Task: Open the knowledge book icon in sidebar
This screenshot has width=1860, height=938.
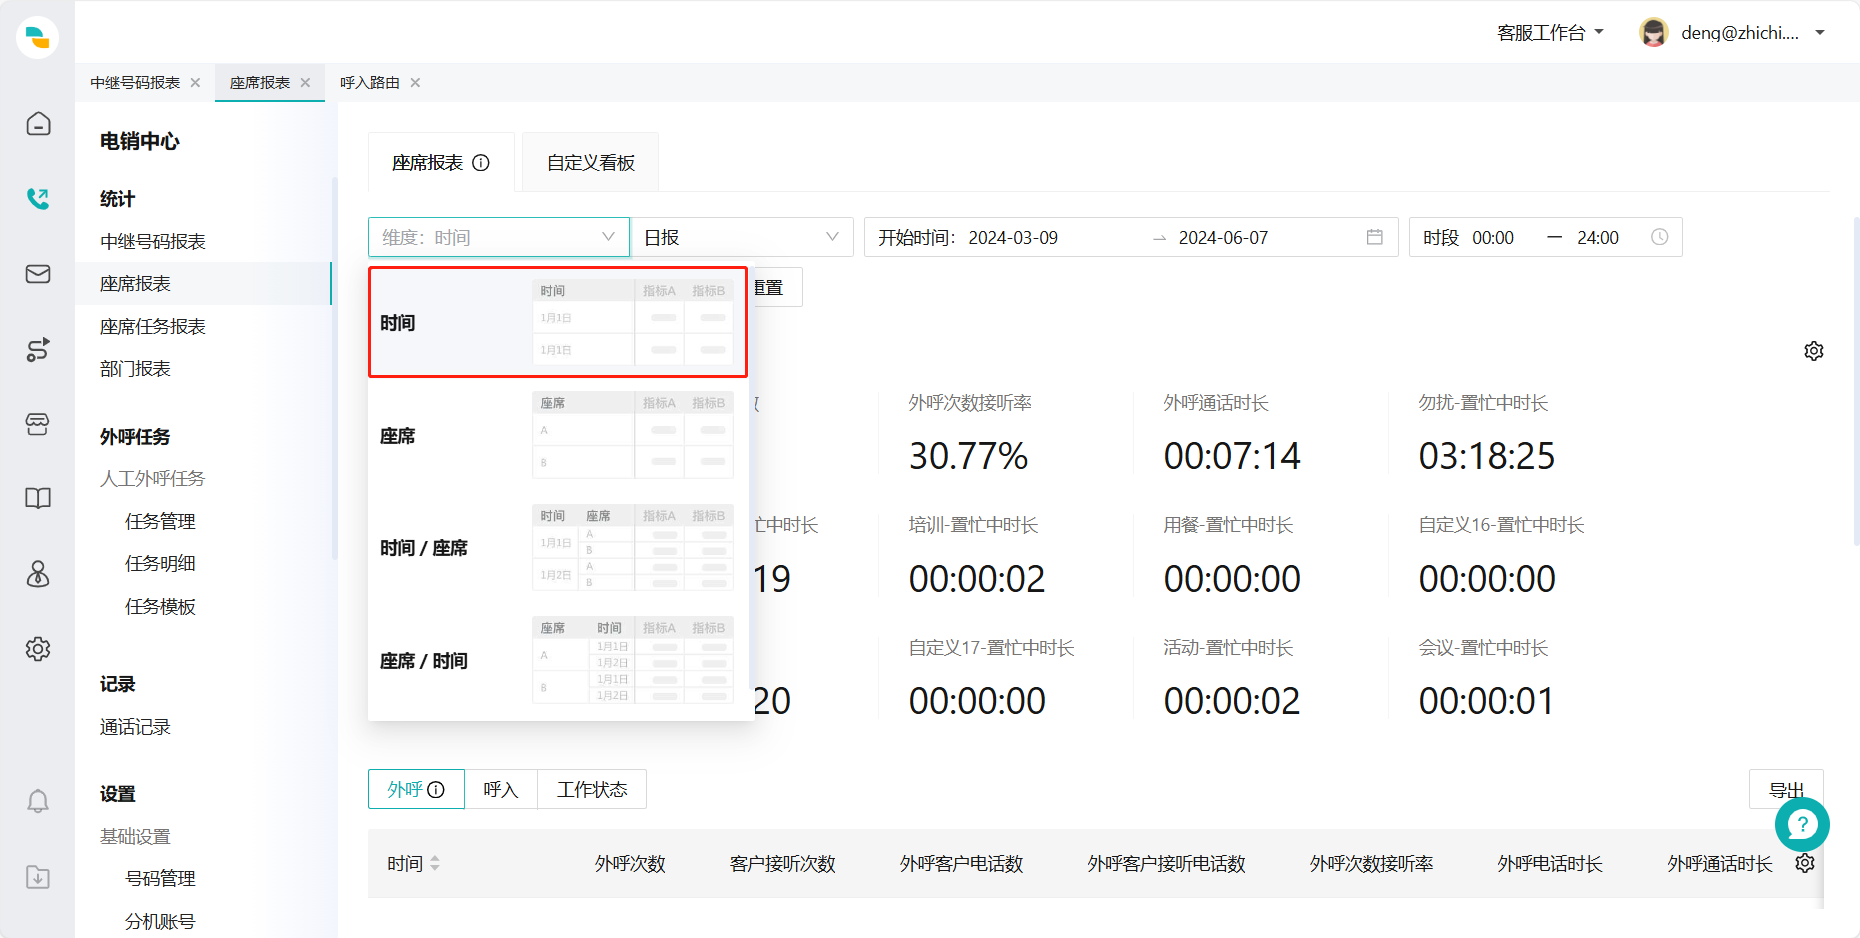Action: 38,499
